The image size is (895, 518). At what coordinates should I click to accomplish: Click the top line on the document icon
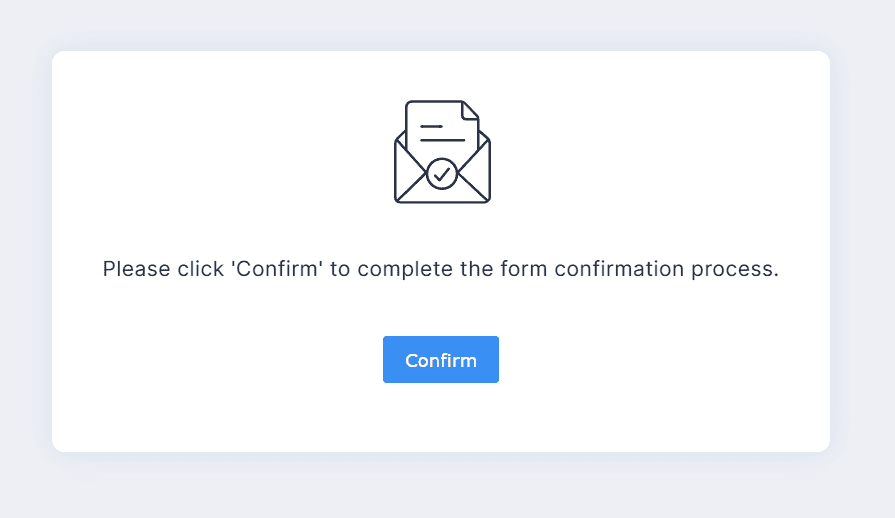(431, 127)
